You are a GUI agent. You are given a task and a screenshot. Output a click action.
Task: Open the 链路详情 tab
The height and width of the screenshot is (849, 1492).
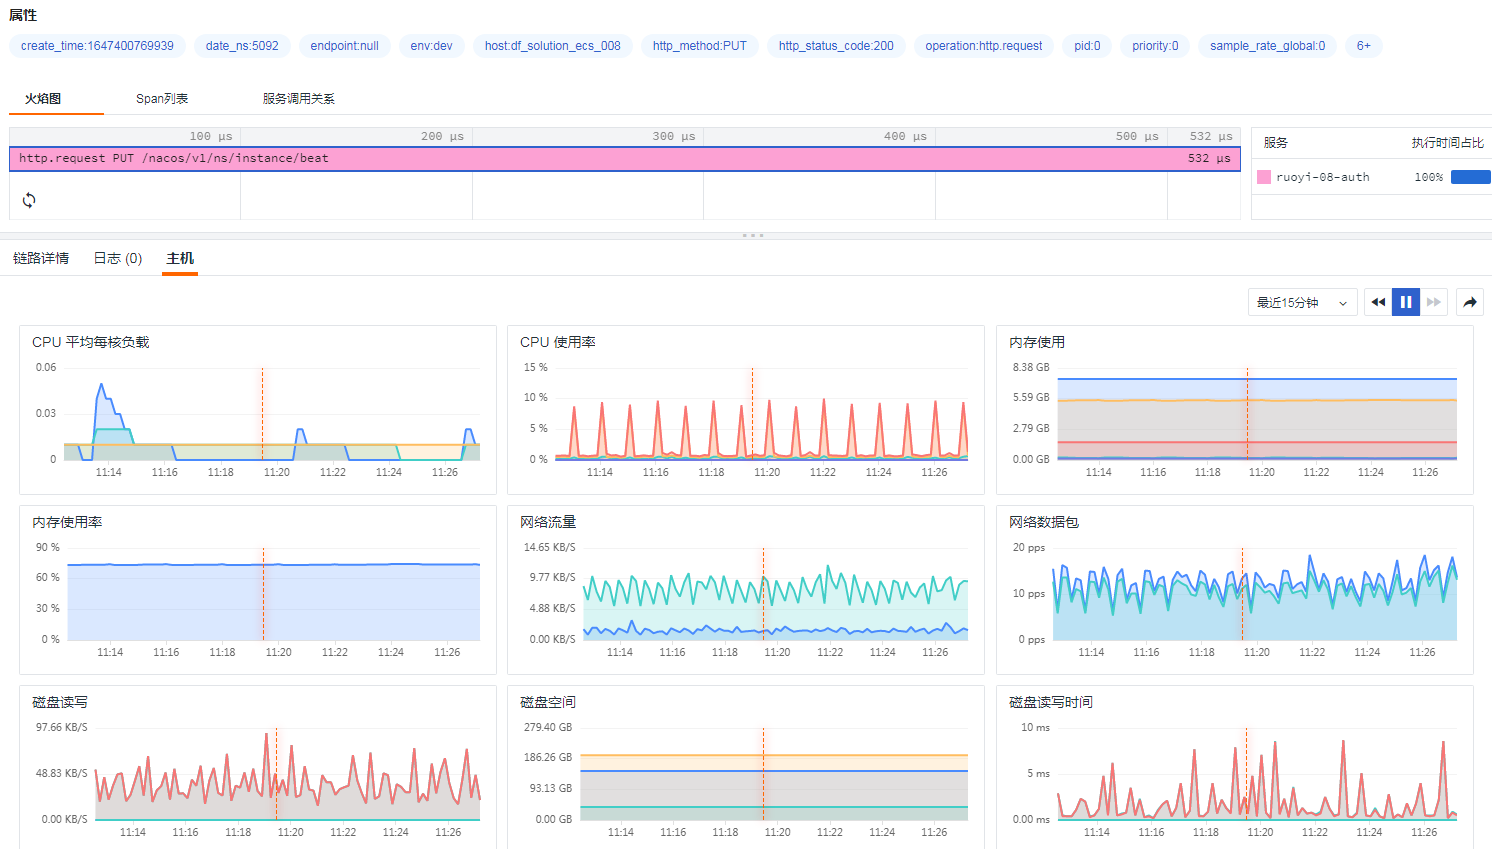[41, 257]
